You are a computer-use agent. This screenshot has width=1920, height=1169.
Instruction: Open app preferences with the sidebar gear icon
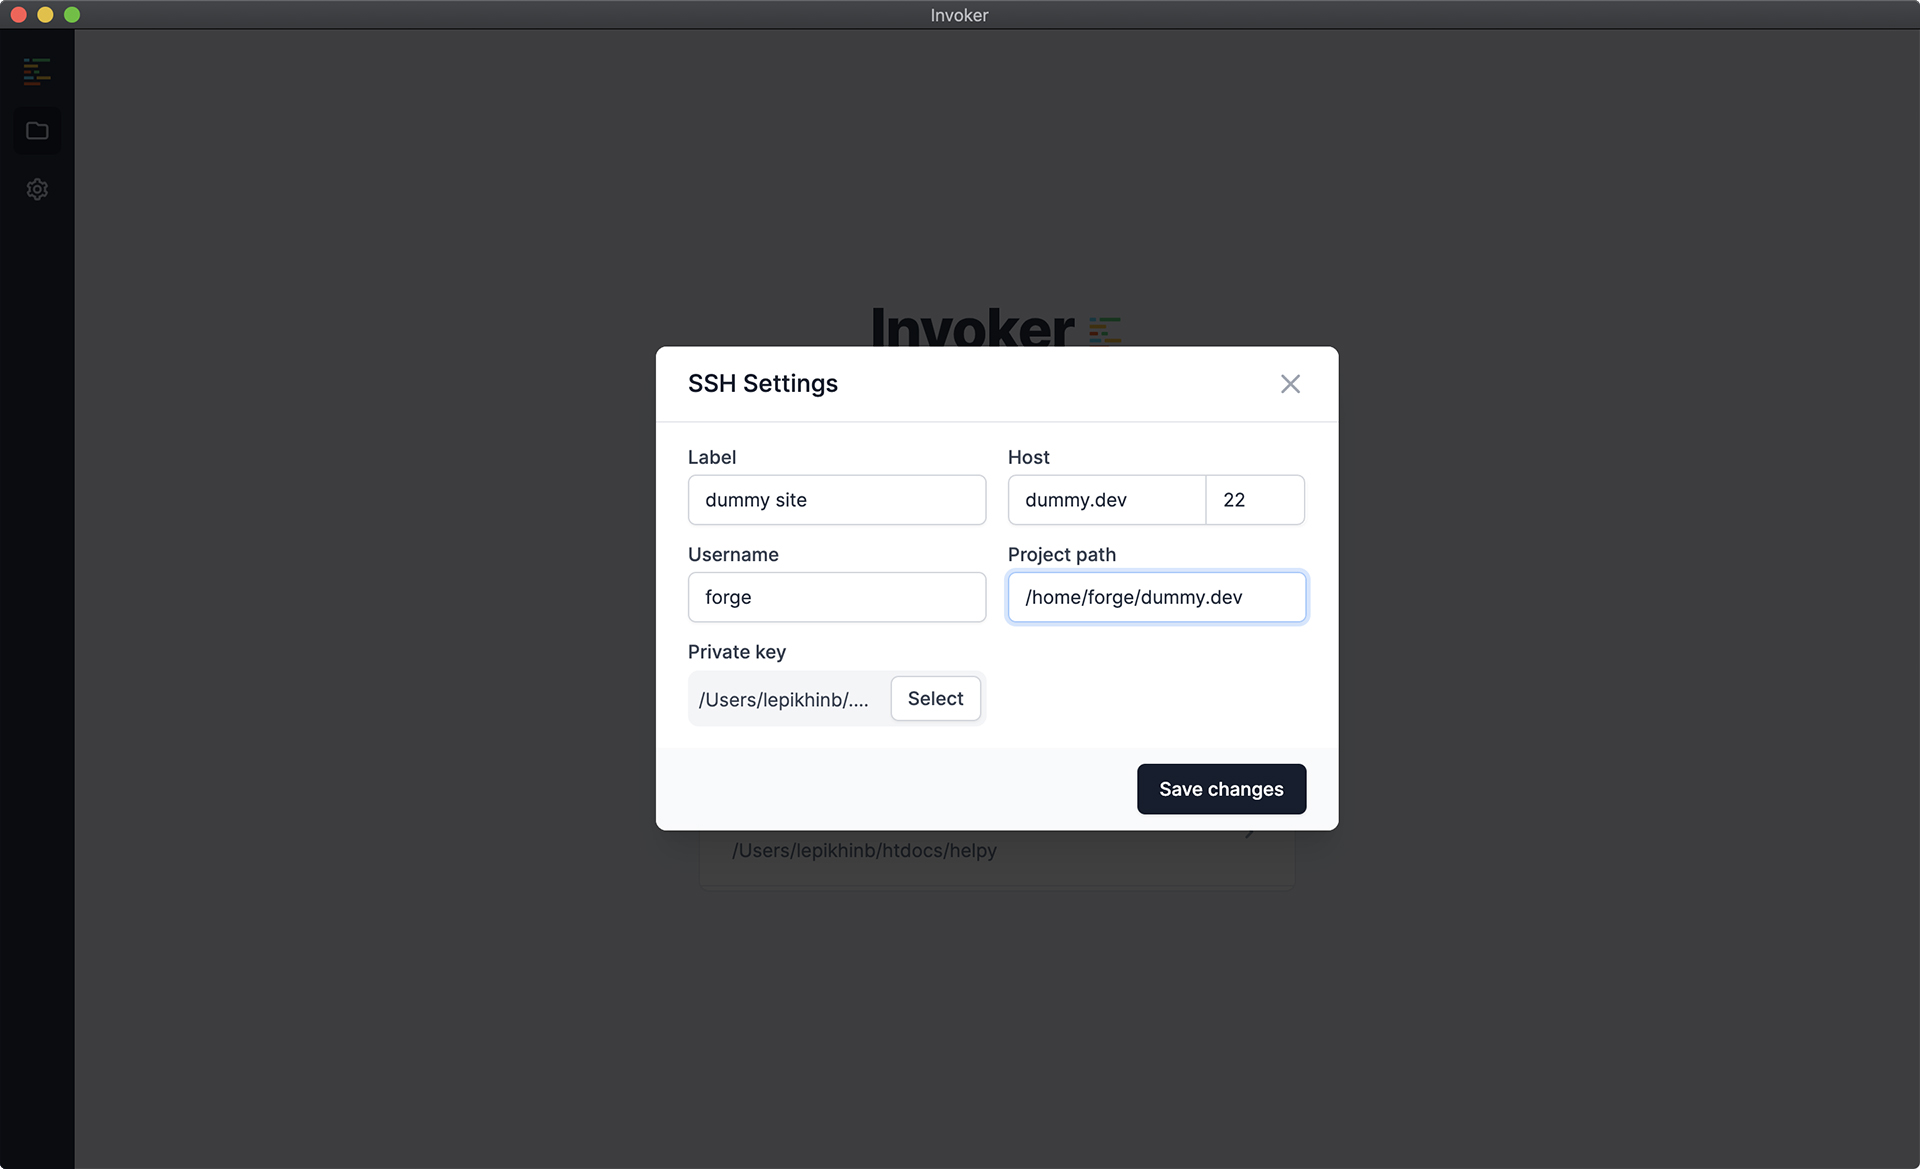37,189
